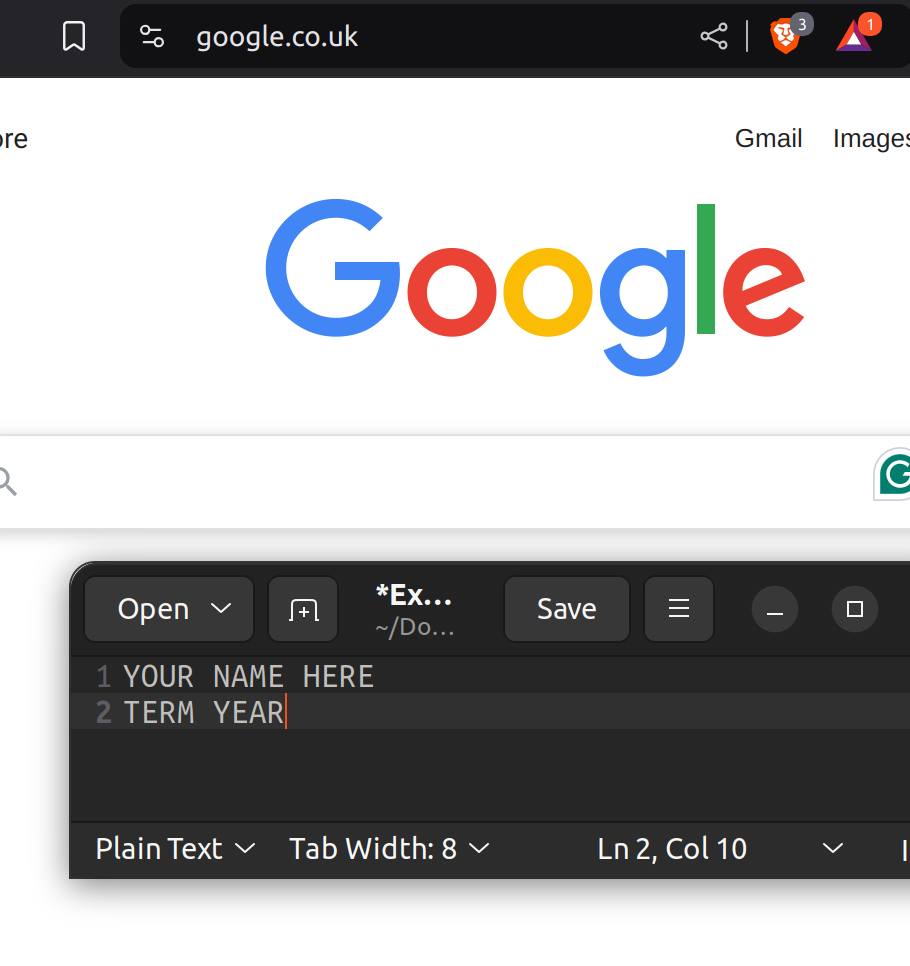The image size is (910, 966).
Task: Select line number 1 in the editor gutter
Action: [x=103, y=676]
